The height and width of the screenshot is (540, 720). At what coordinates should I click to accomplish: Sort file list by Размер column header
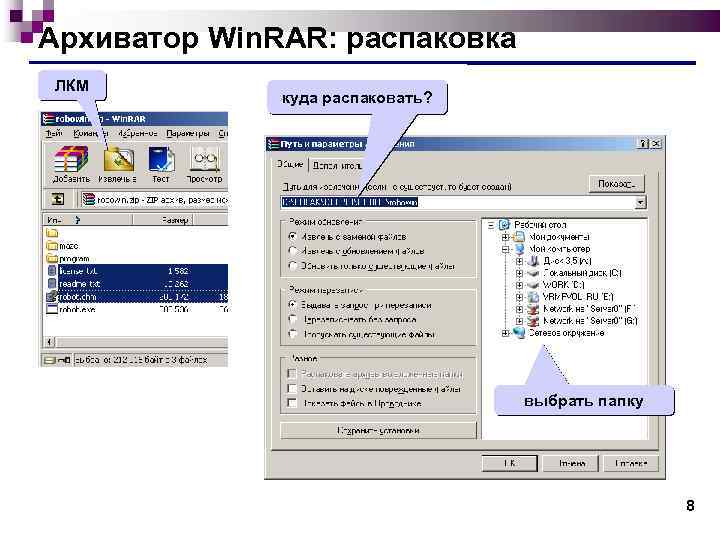pyautogui.click(x=163, y=220)
